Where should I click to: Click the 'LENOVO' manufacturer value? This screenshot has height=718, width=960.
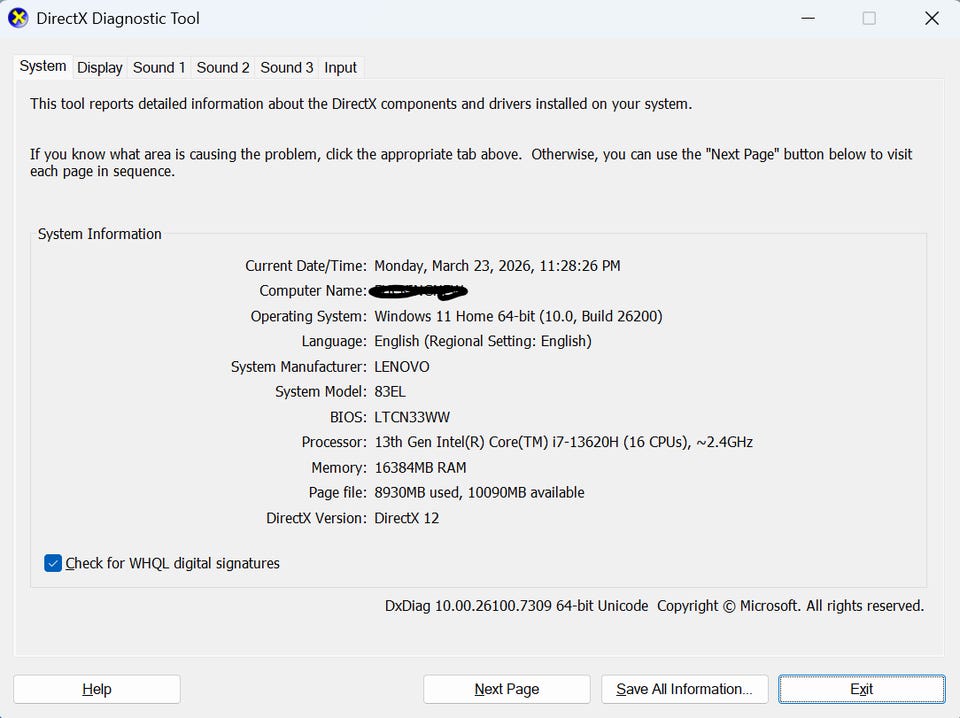402,367
